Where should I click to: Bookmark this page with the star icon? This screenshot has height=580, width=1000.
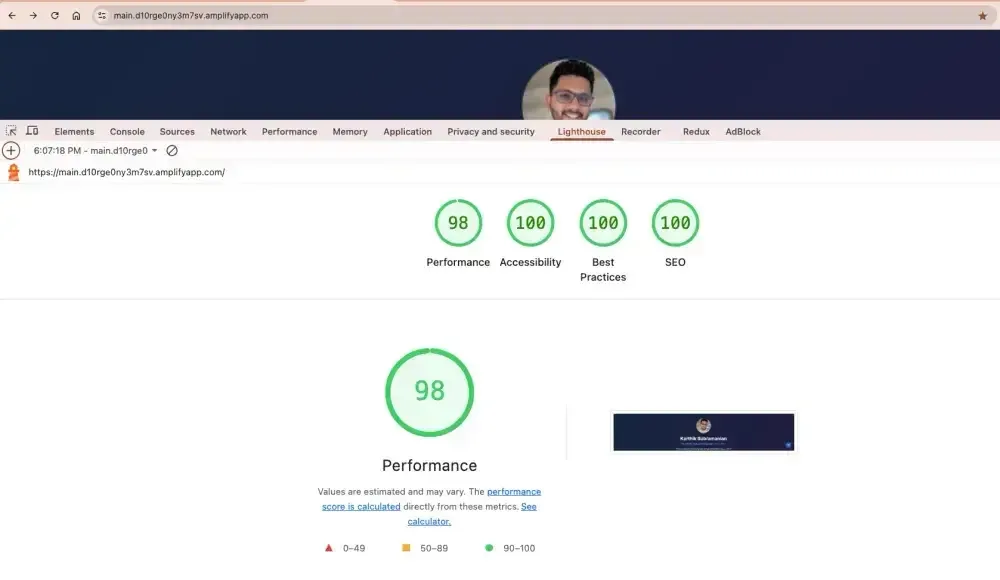point(982,16)
